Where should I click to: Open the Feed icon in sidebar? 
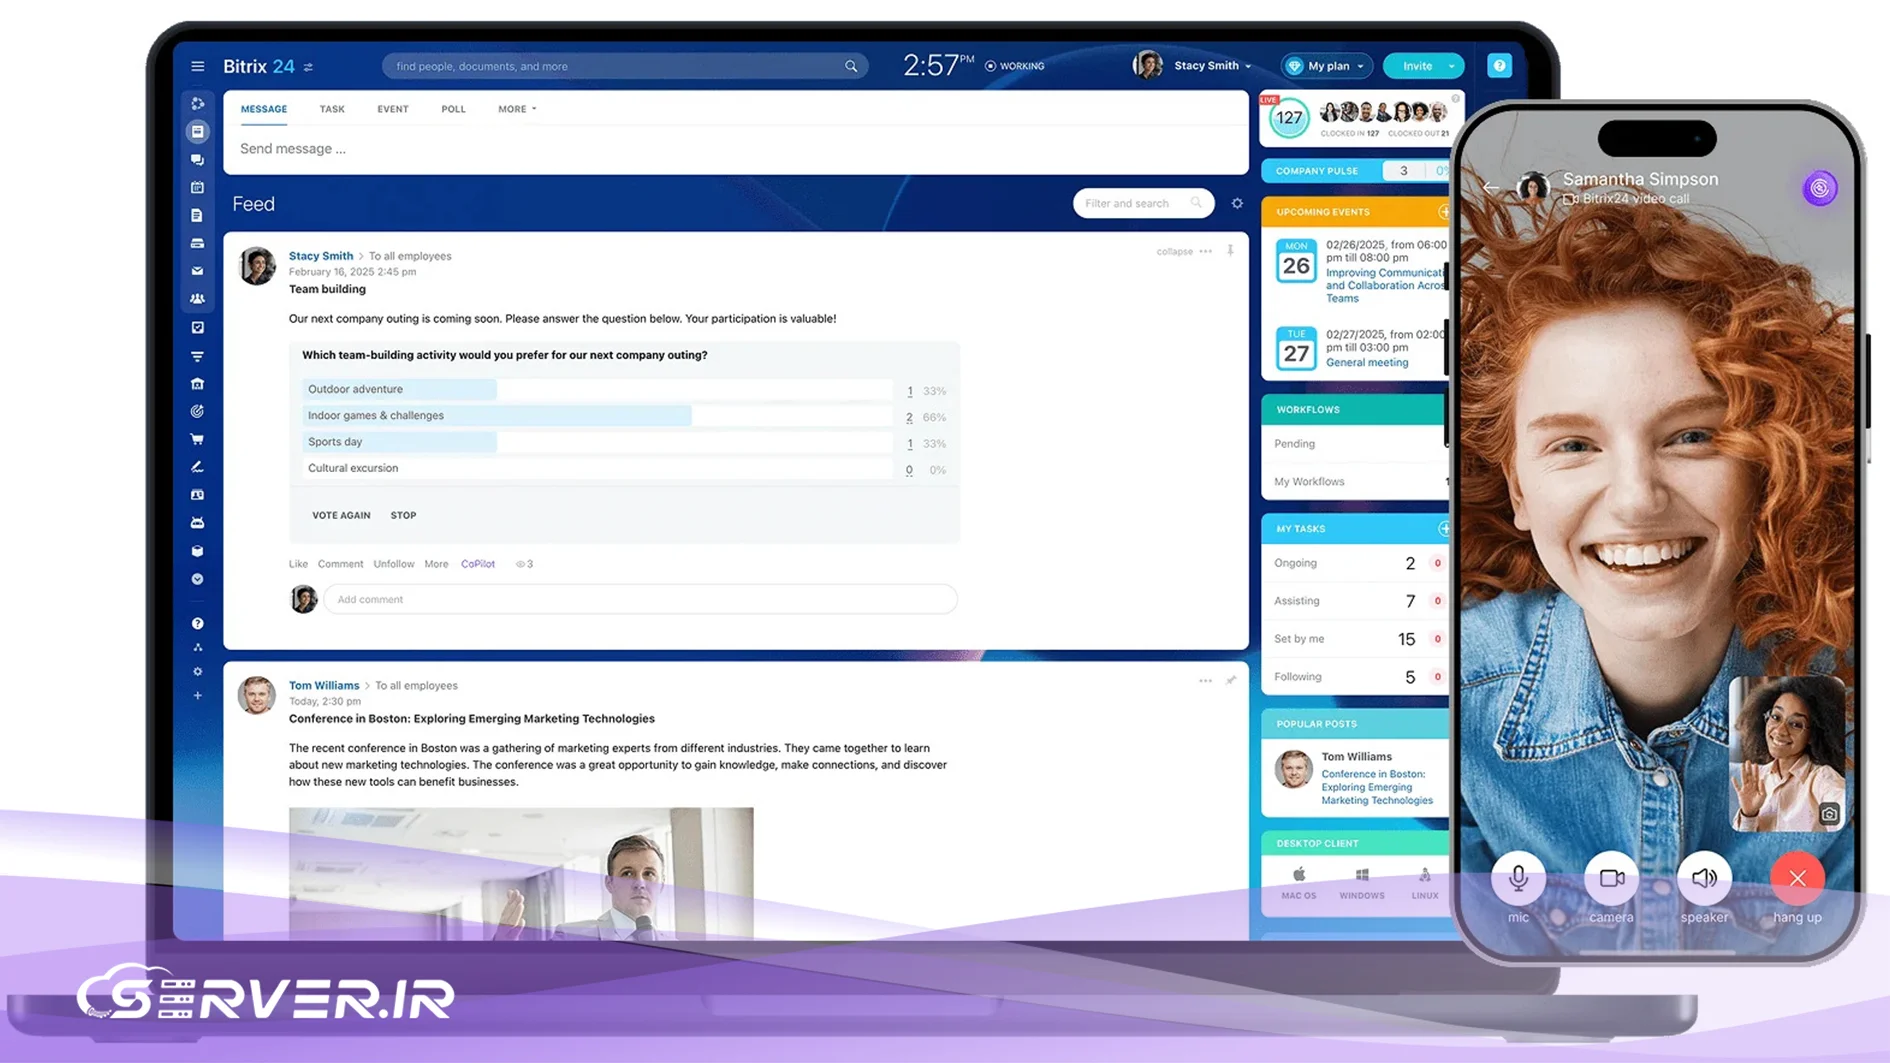[x=197, y=131]
